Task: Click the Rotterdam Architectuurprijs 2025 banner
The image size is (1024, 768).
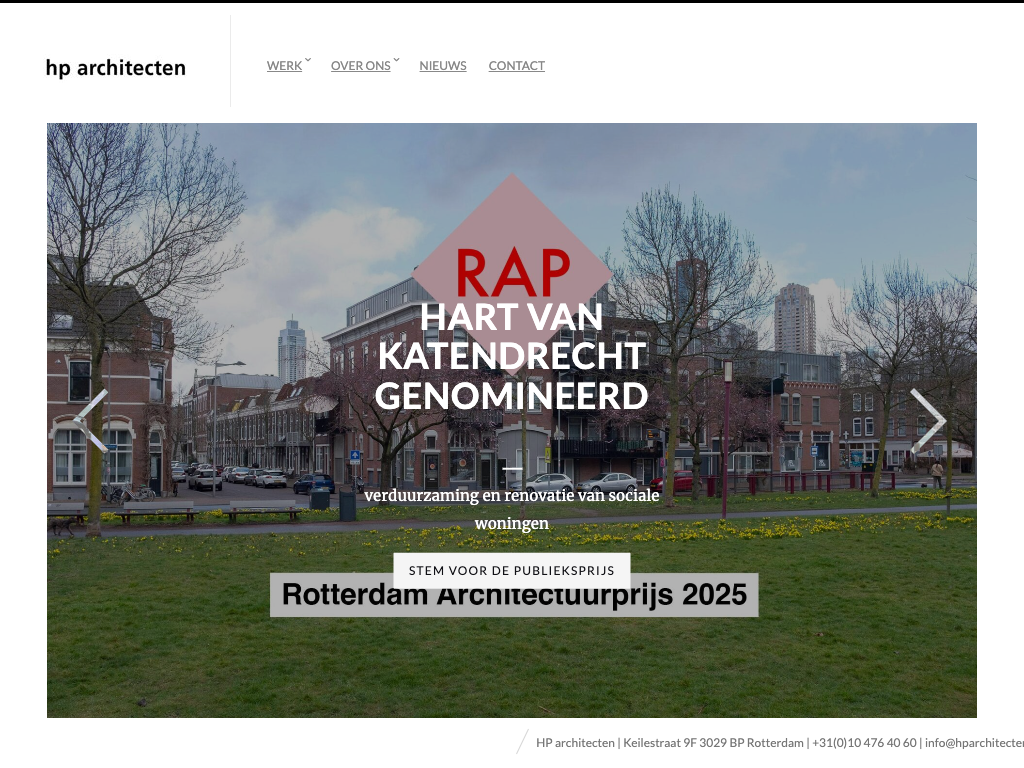Action: [514, 595]
